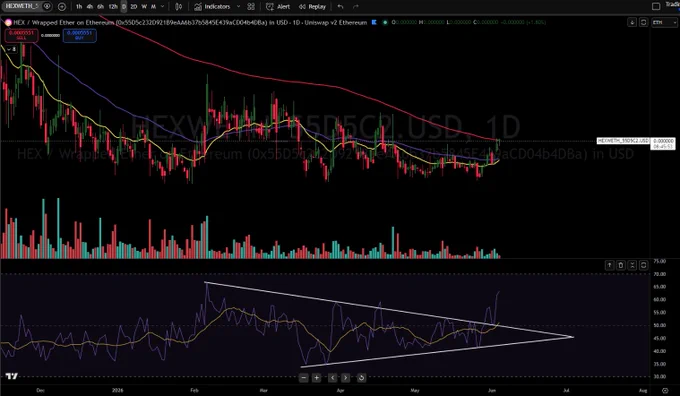This screenshot has width=680, height=396.
Task: Click the 2026 label on the time axis
Action: (x=117, y=390)
